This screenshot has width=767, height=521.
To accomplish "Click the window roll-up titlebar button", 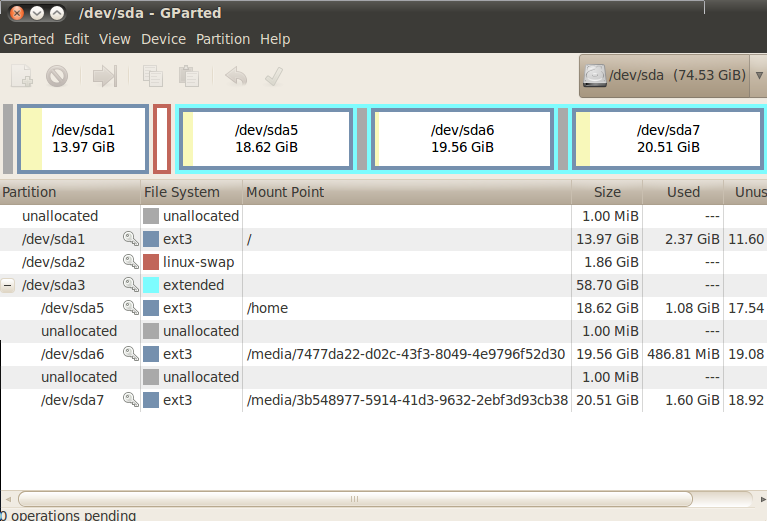I will [x=57, y=13].
